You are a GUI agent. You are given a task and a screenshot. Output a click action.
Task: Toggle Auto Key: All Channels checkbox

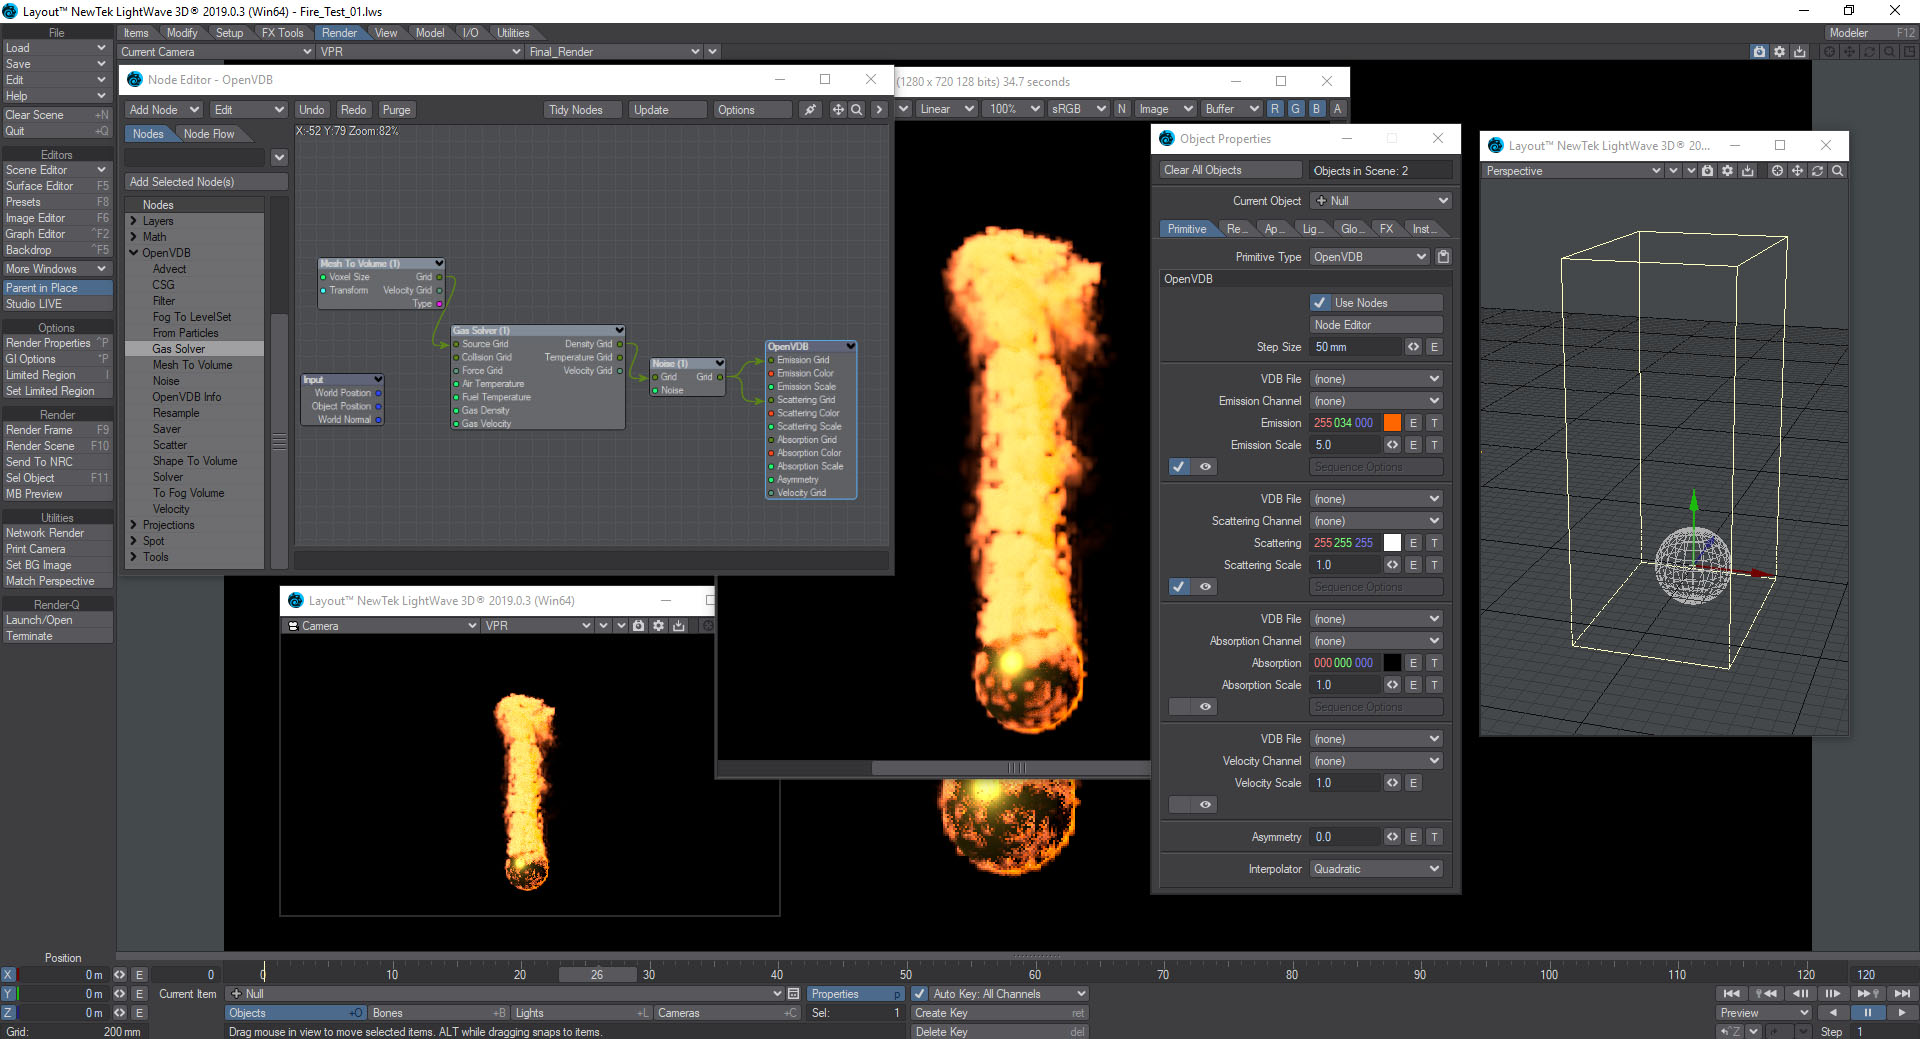click(920, 994)
